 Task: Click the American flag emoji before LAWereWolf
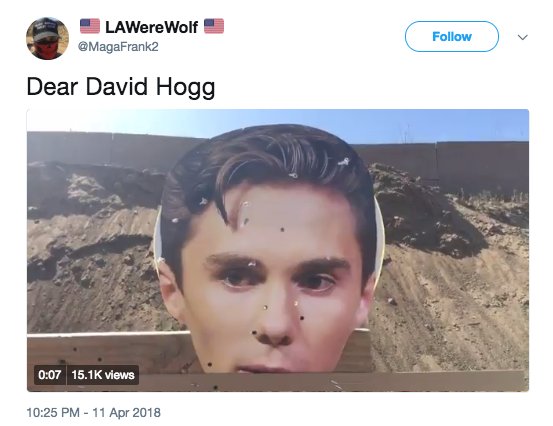coord(90,26)
